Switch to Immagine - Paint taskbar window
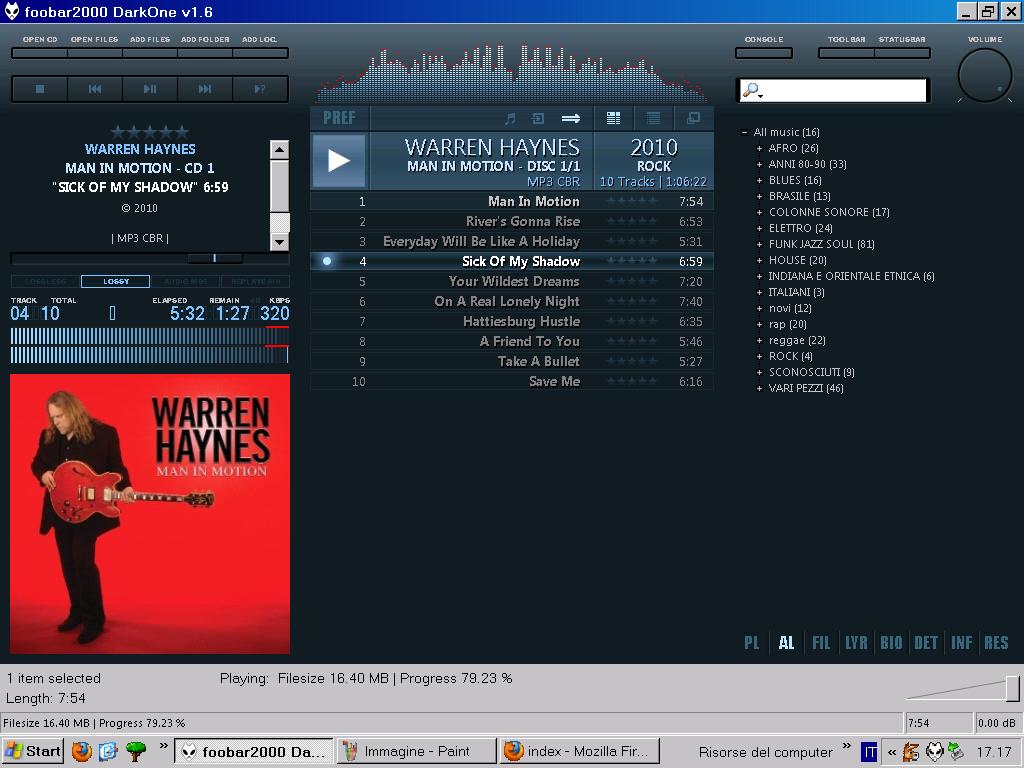This screenshot has height=768, width=1024. (x=416, y=752)
